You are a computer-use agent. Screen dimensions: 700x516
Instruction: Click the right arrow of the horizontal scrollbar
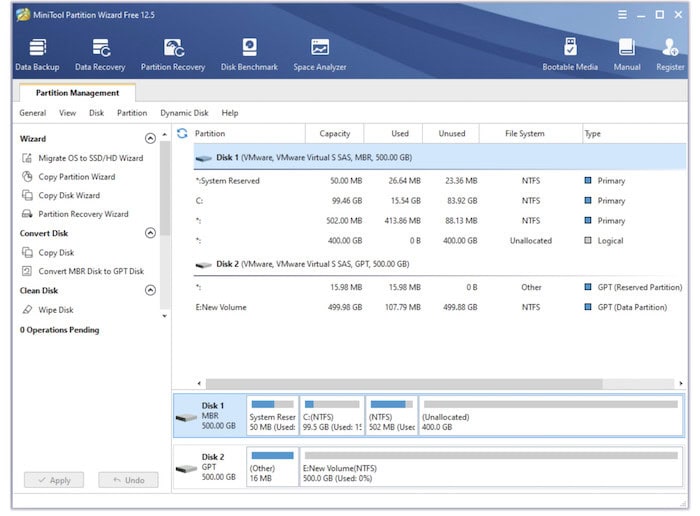681,383
